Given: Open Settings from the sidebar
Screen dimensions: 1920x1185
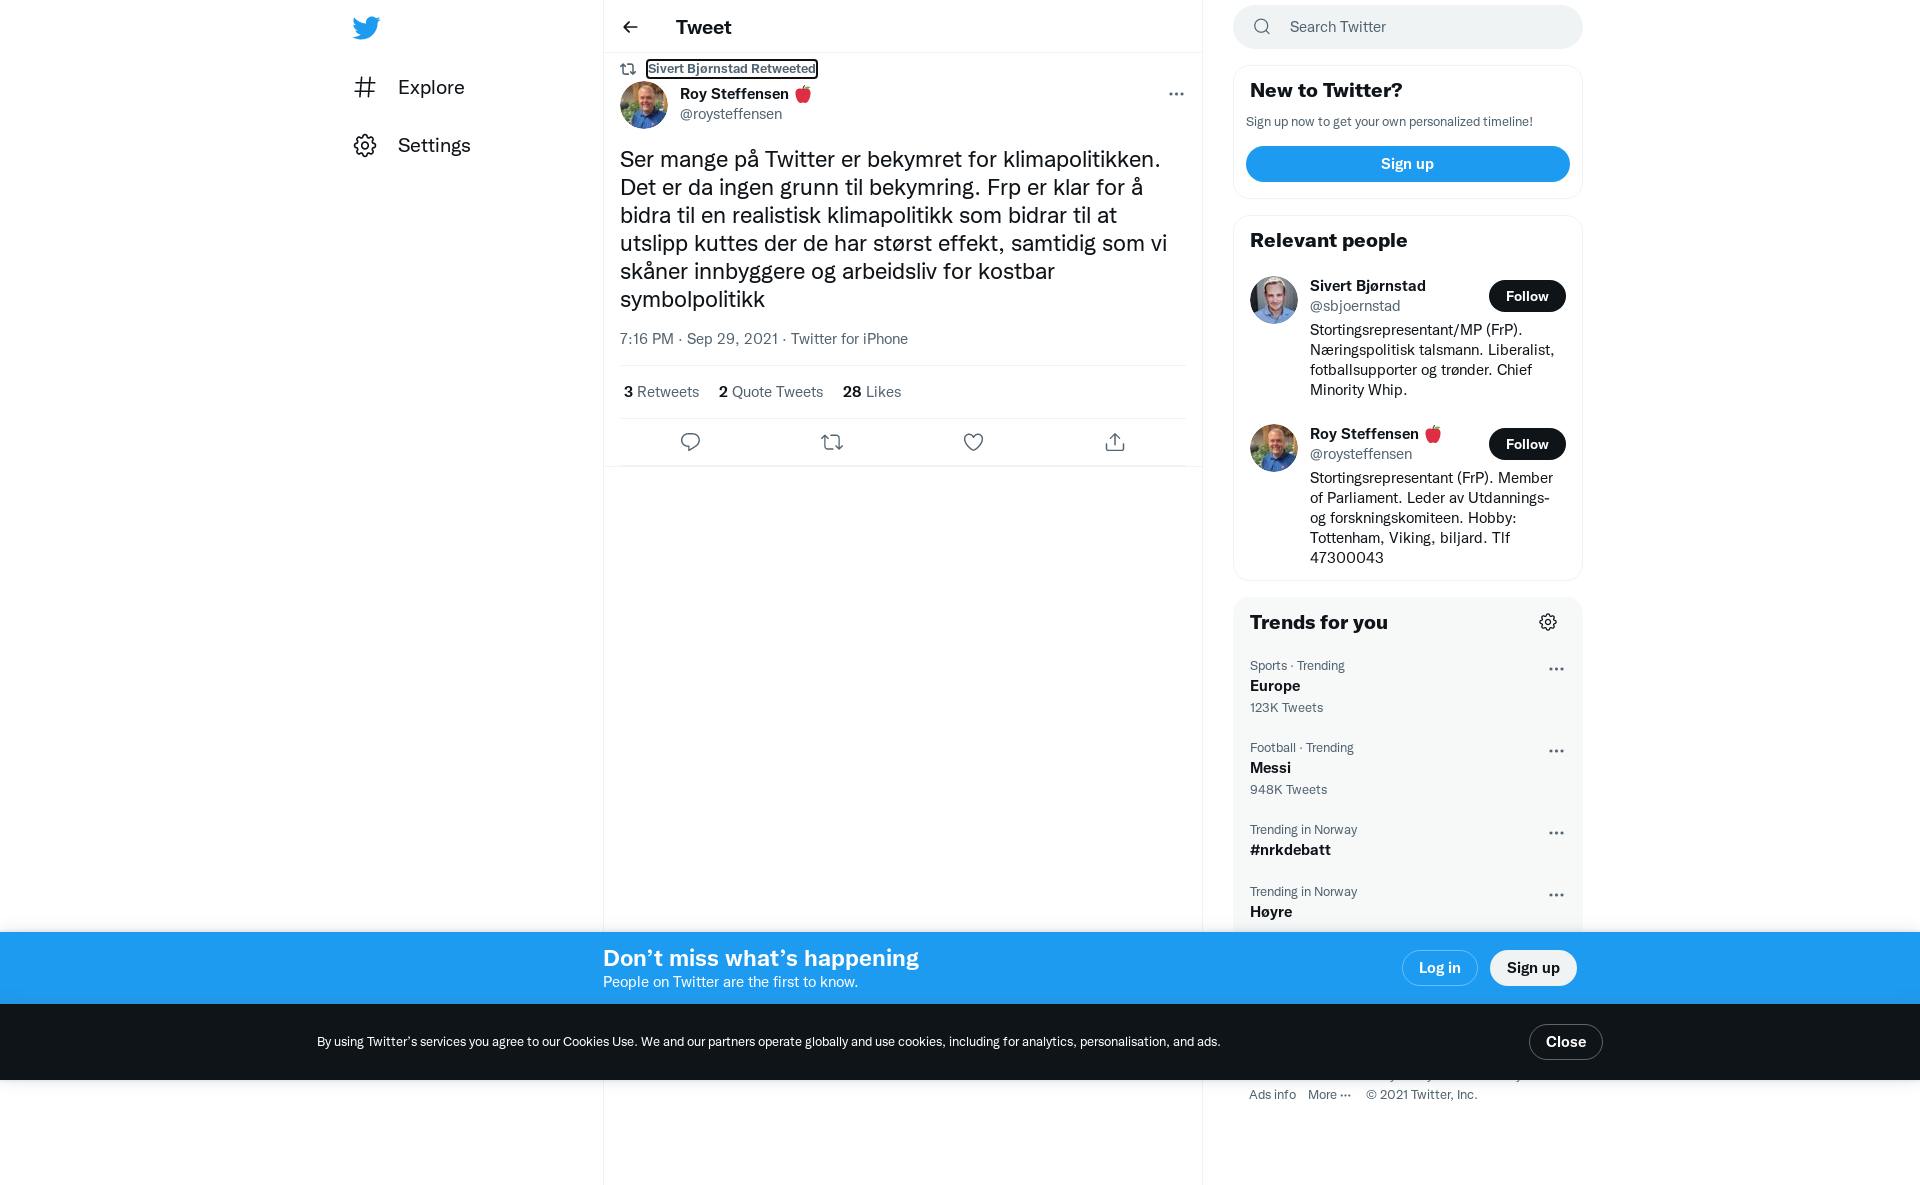Looking at the screenshot, I should (x=412, y=145).
